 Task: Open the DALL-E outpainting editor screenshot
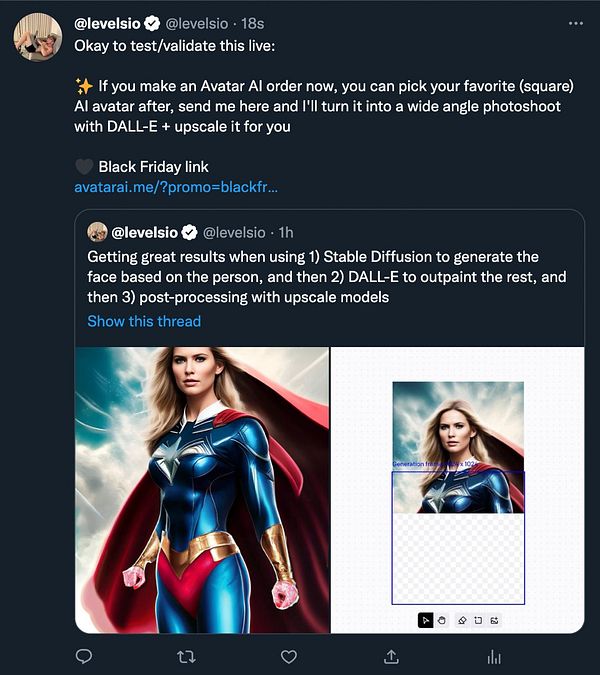(x=457, y=489)
